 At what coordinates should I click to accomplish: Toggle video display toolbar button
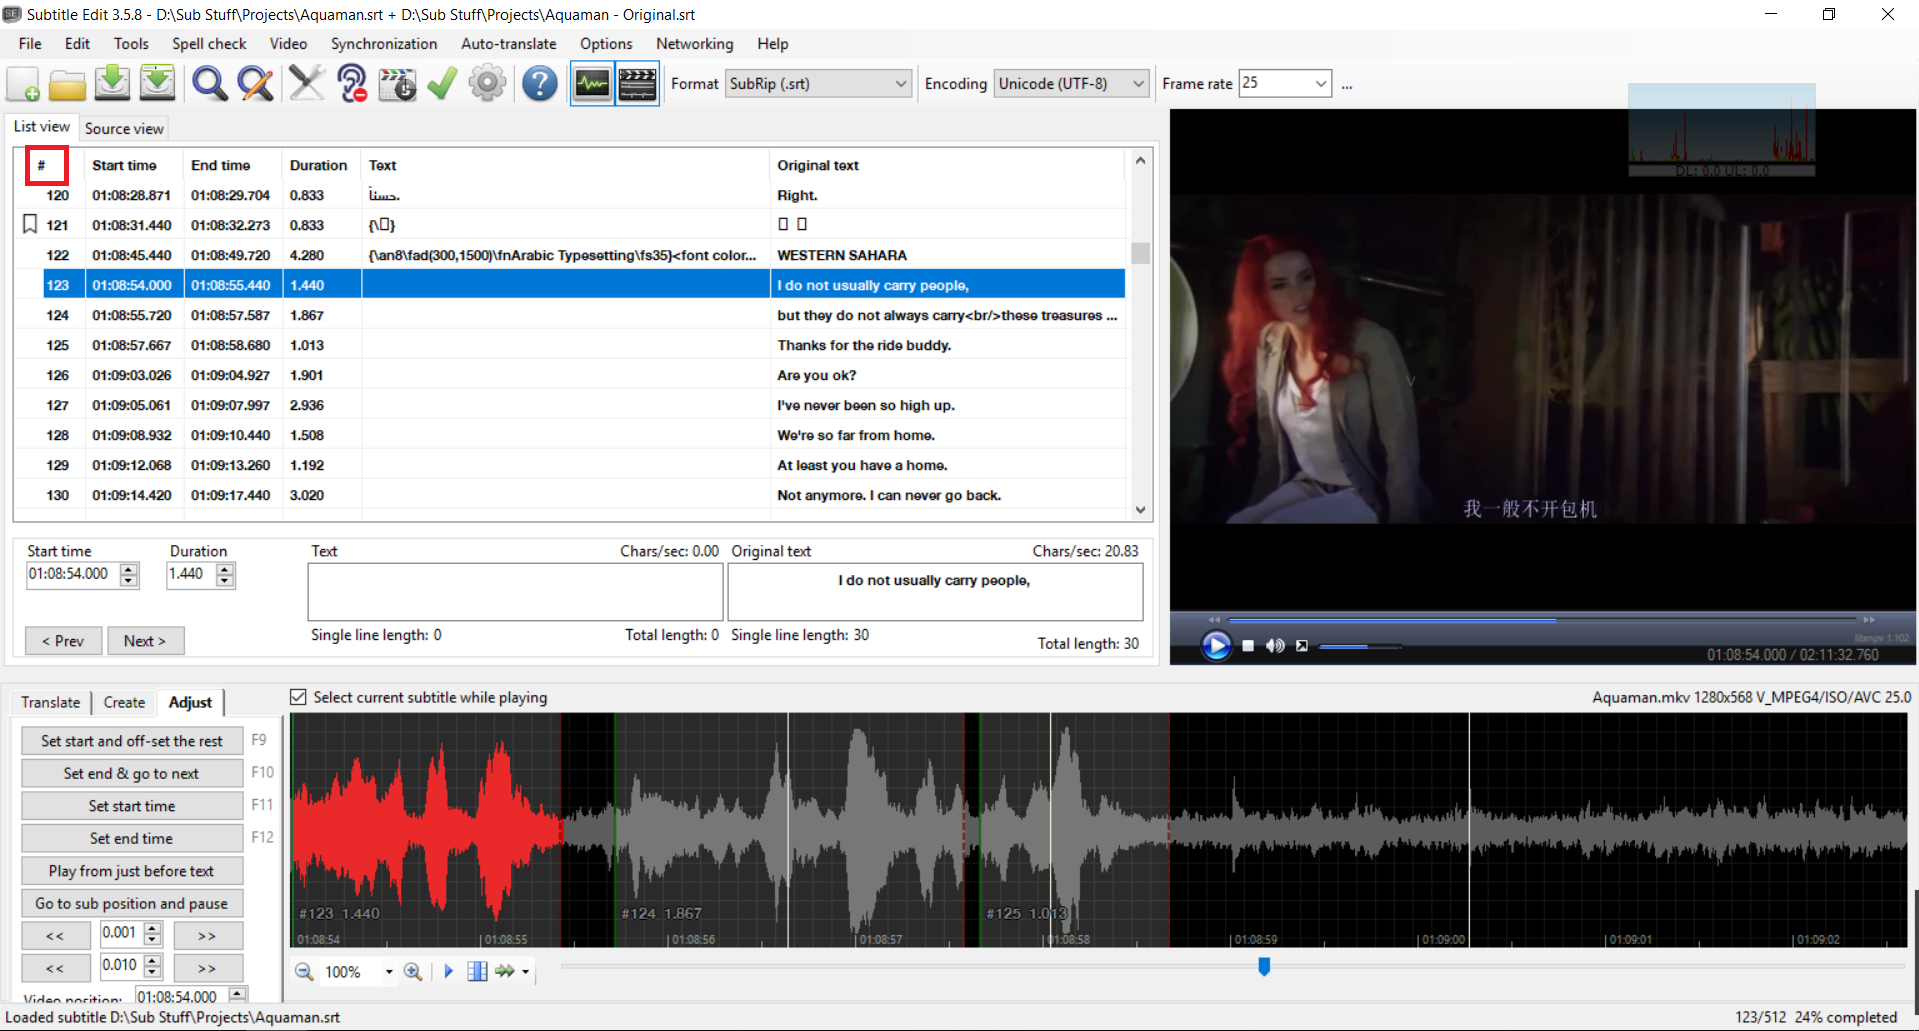[637, 84]
